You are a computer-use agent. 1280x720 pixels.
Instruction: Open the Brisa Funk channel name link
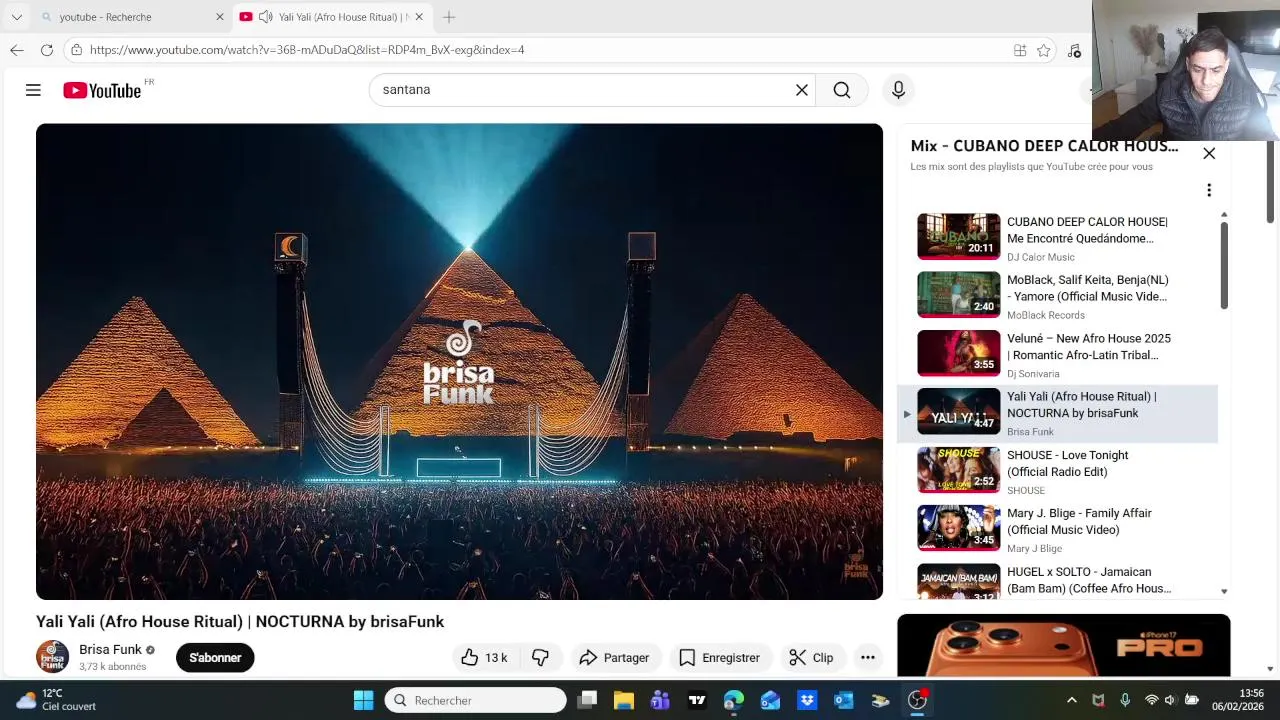tap(110, 649)
